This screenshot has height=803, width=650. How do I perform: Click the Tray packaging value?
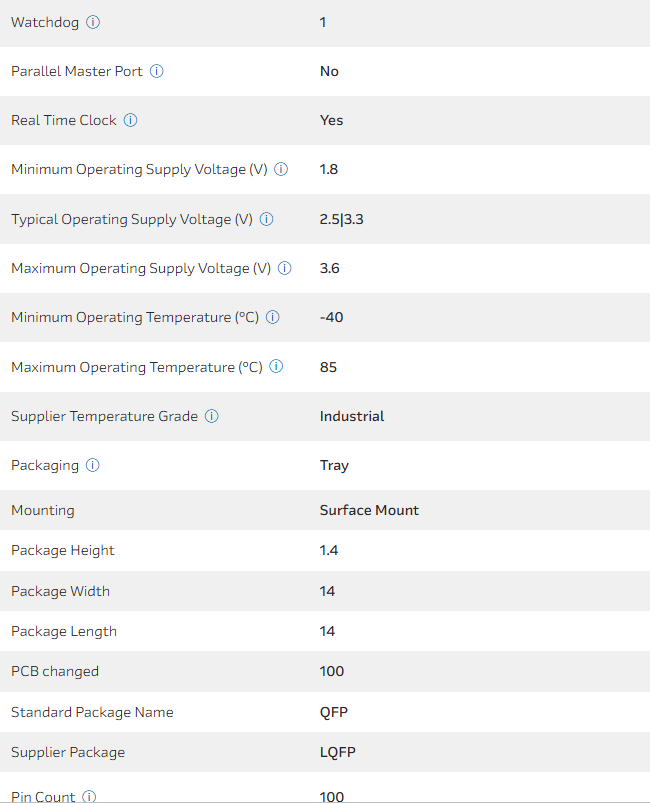[334, 465]
